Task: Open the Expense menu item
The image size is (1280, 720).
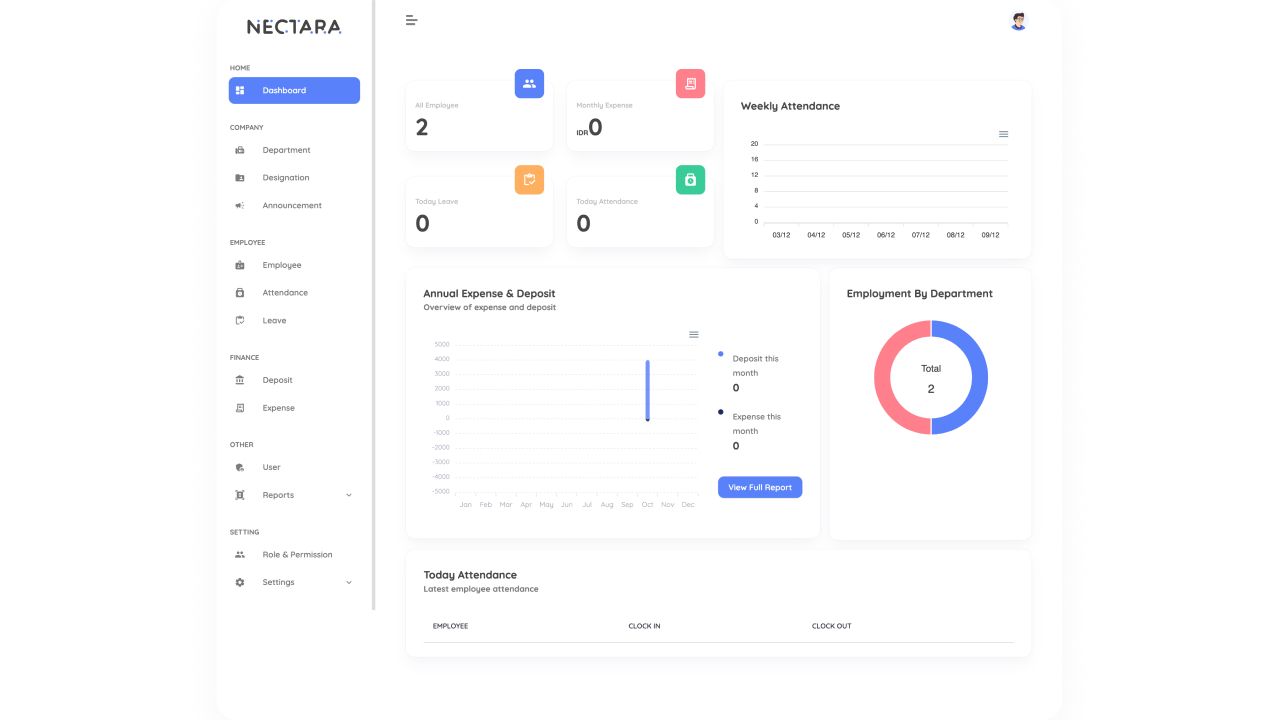Action: (x=294, y=408)
